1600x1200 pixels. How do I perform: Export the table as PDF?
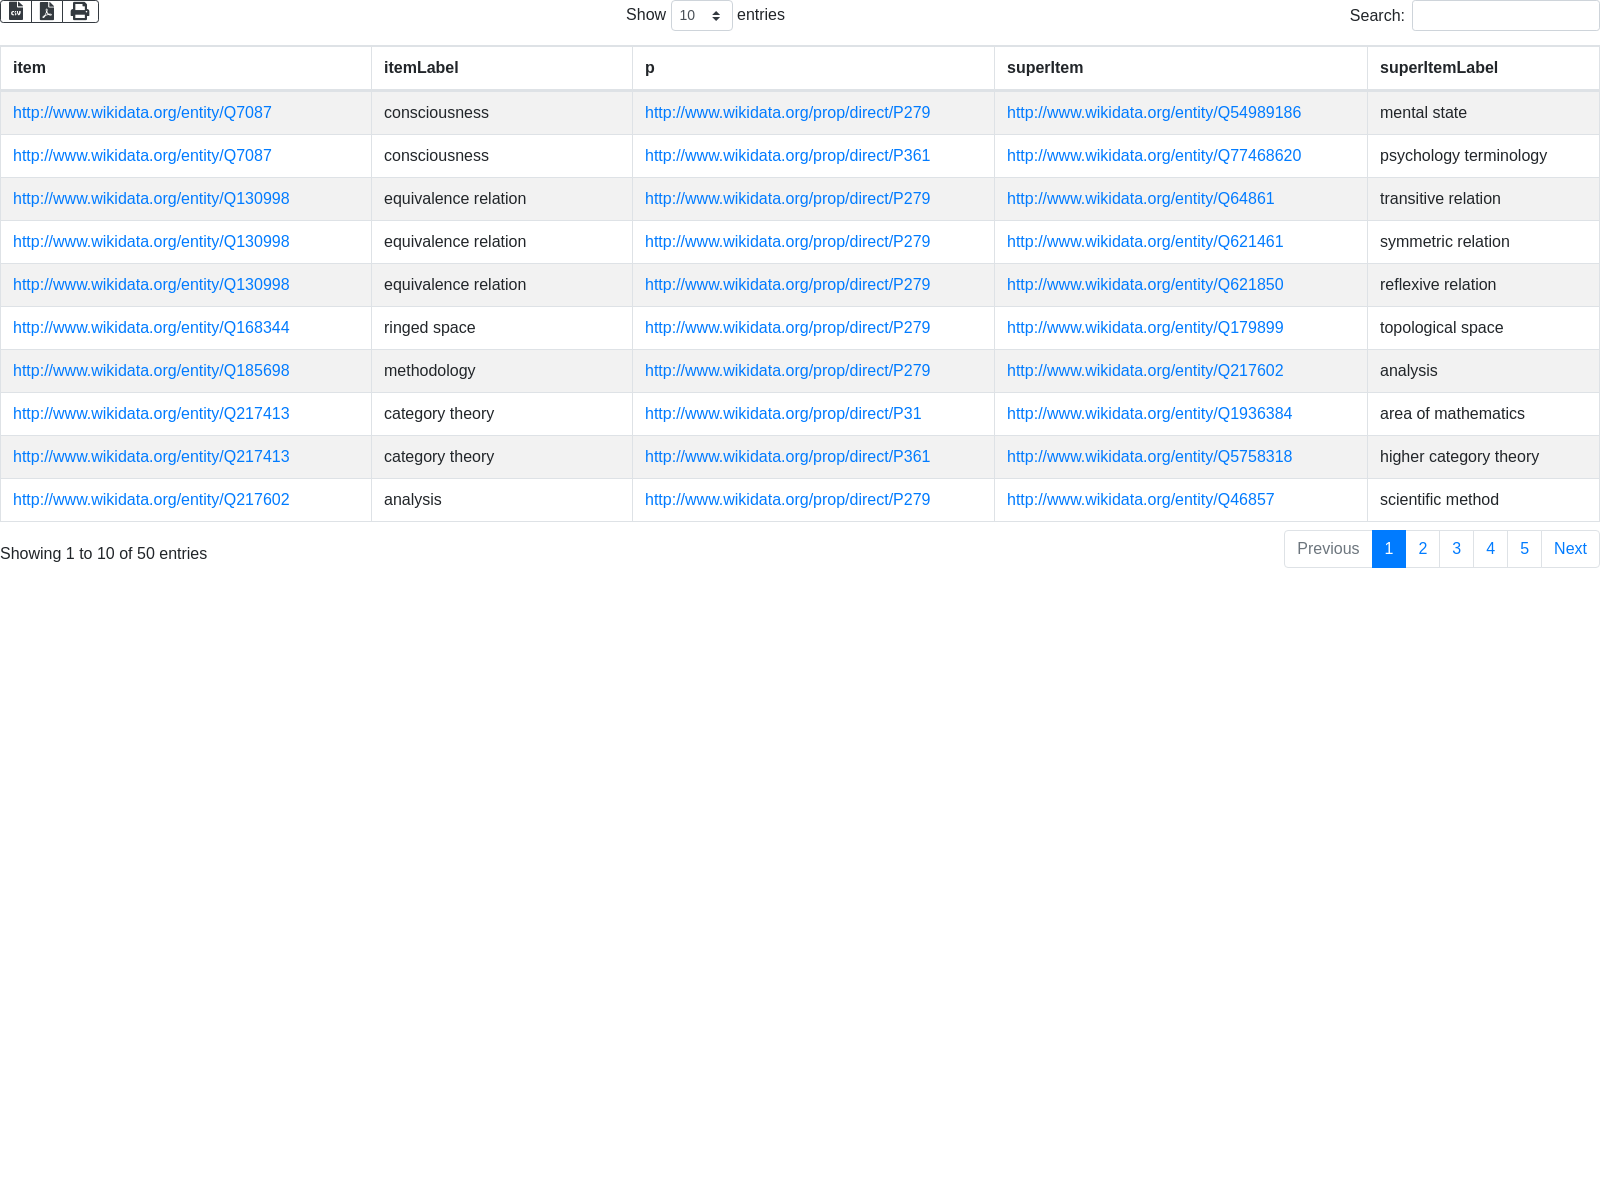tap(47, 11)
